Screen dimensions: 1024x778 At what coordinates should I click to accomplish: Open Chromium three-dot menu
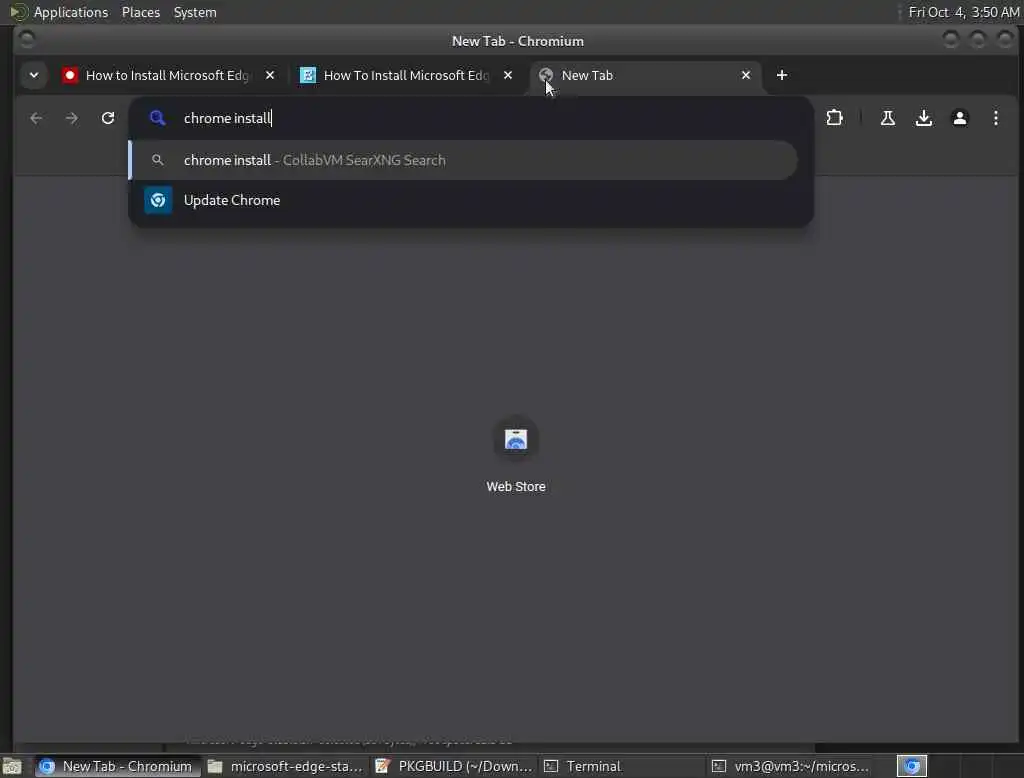click(995, 118)
